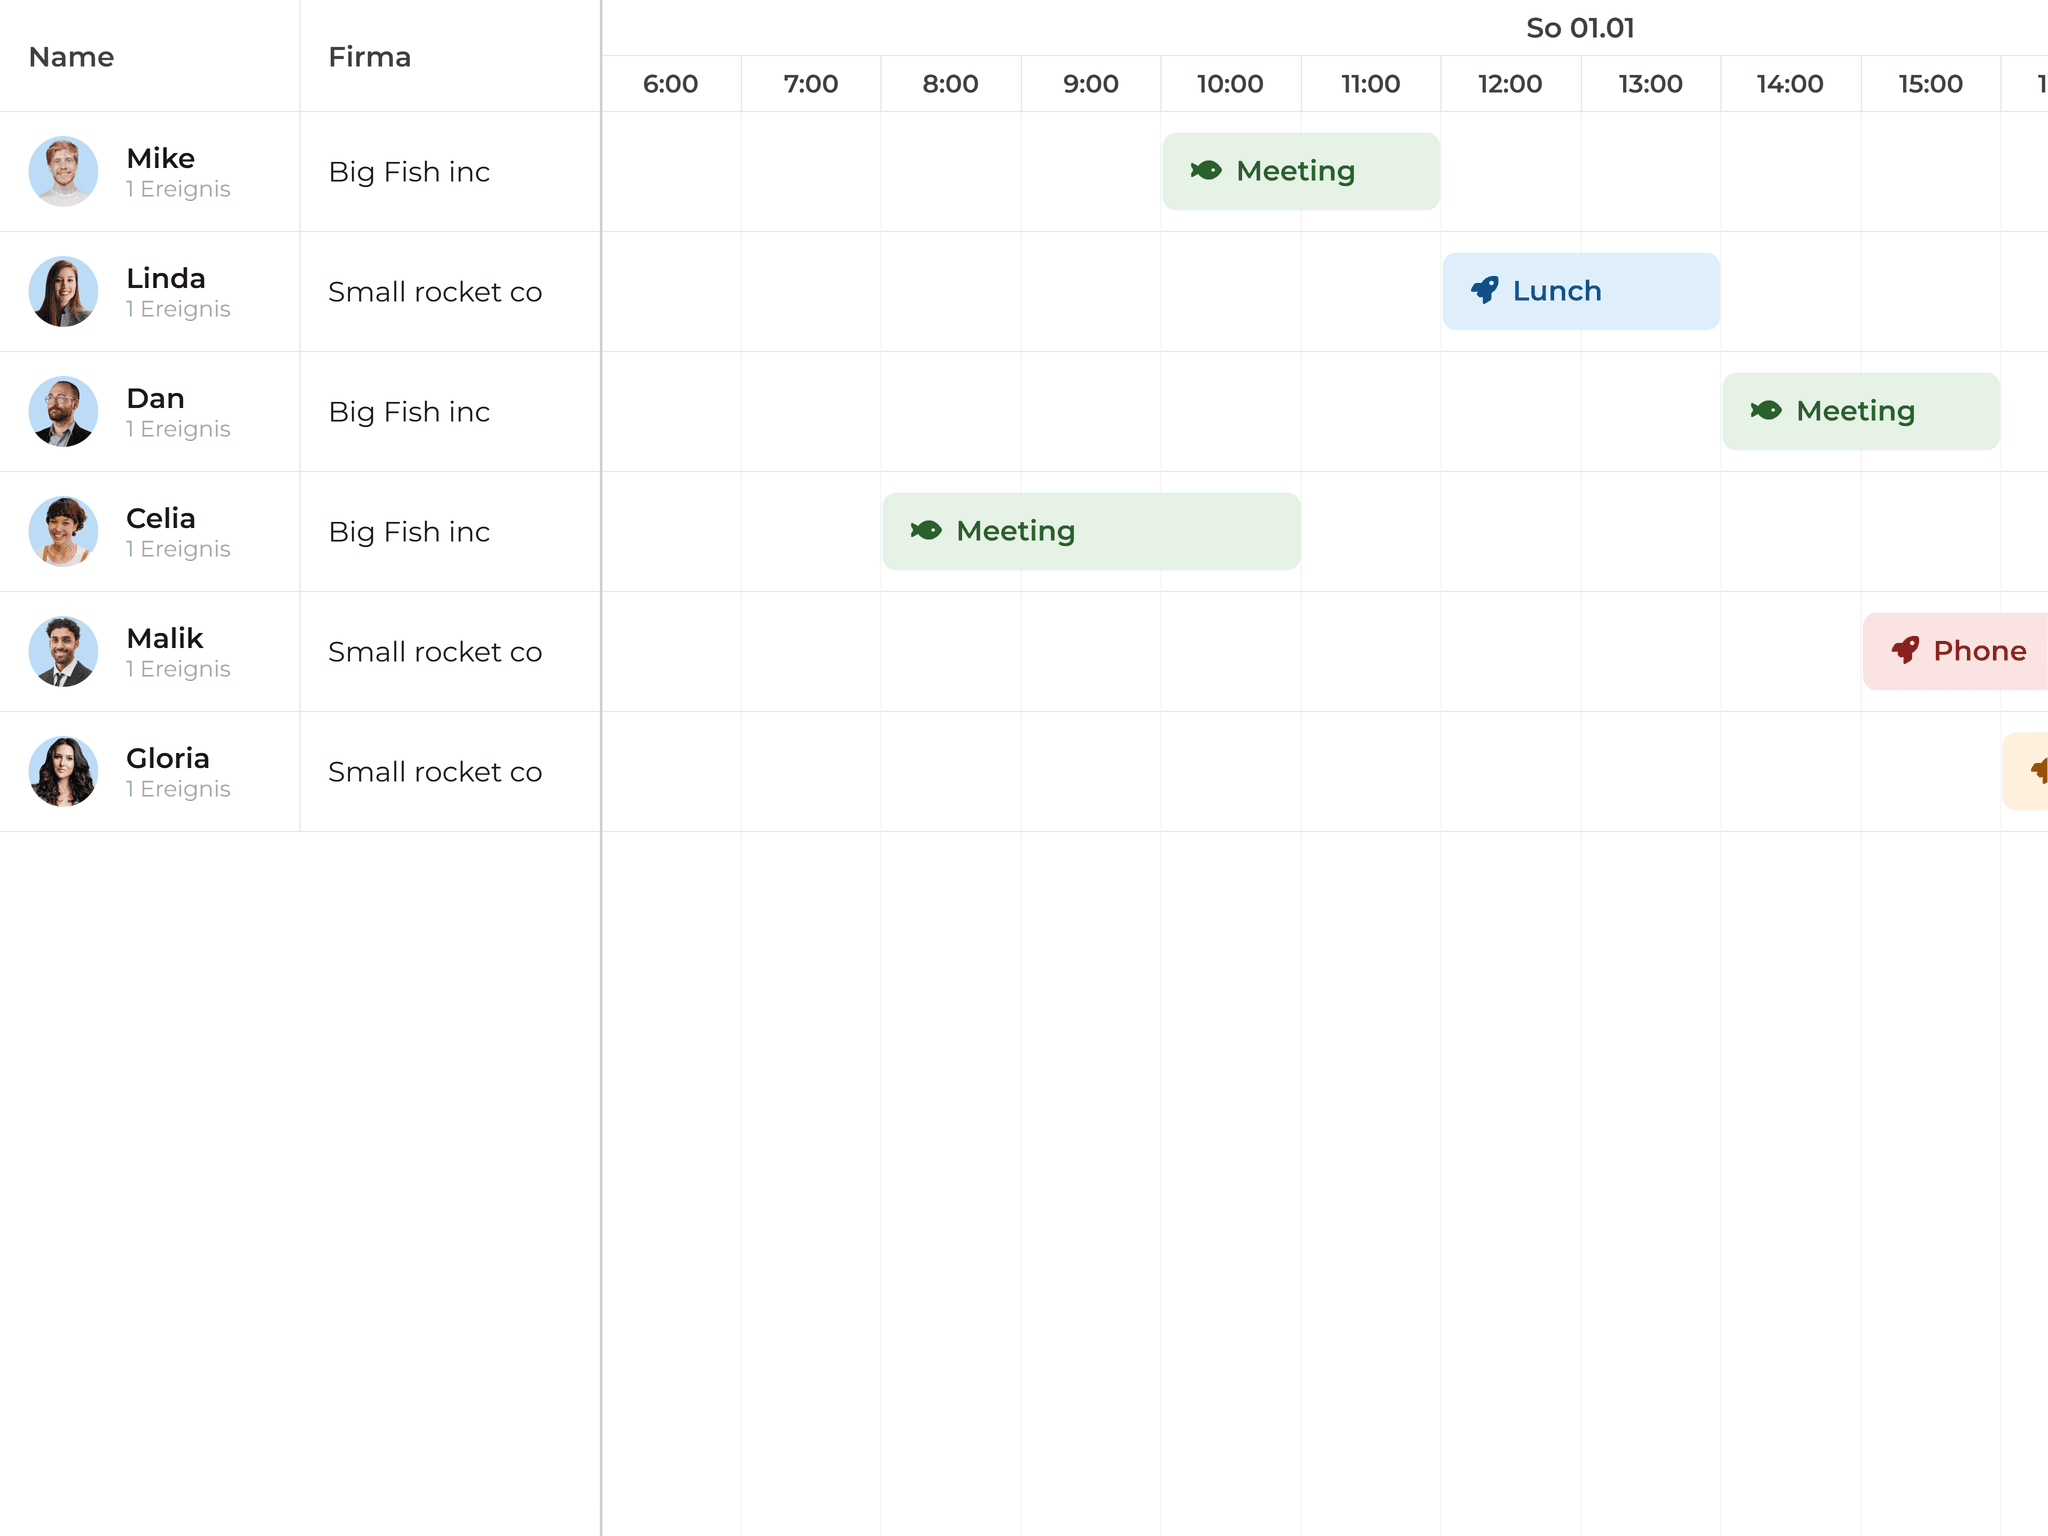Click the fish icon on Dan's Meeting event
2048x1536 pixels.
[x=1766, y=410]
